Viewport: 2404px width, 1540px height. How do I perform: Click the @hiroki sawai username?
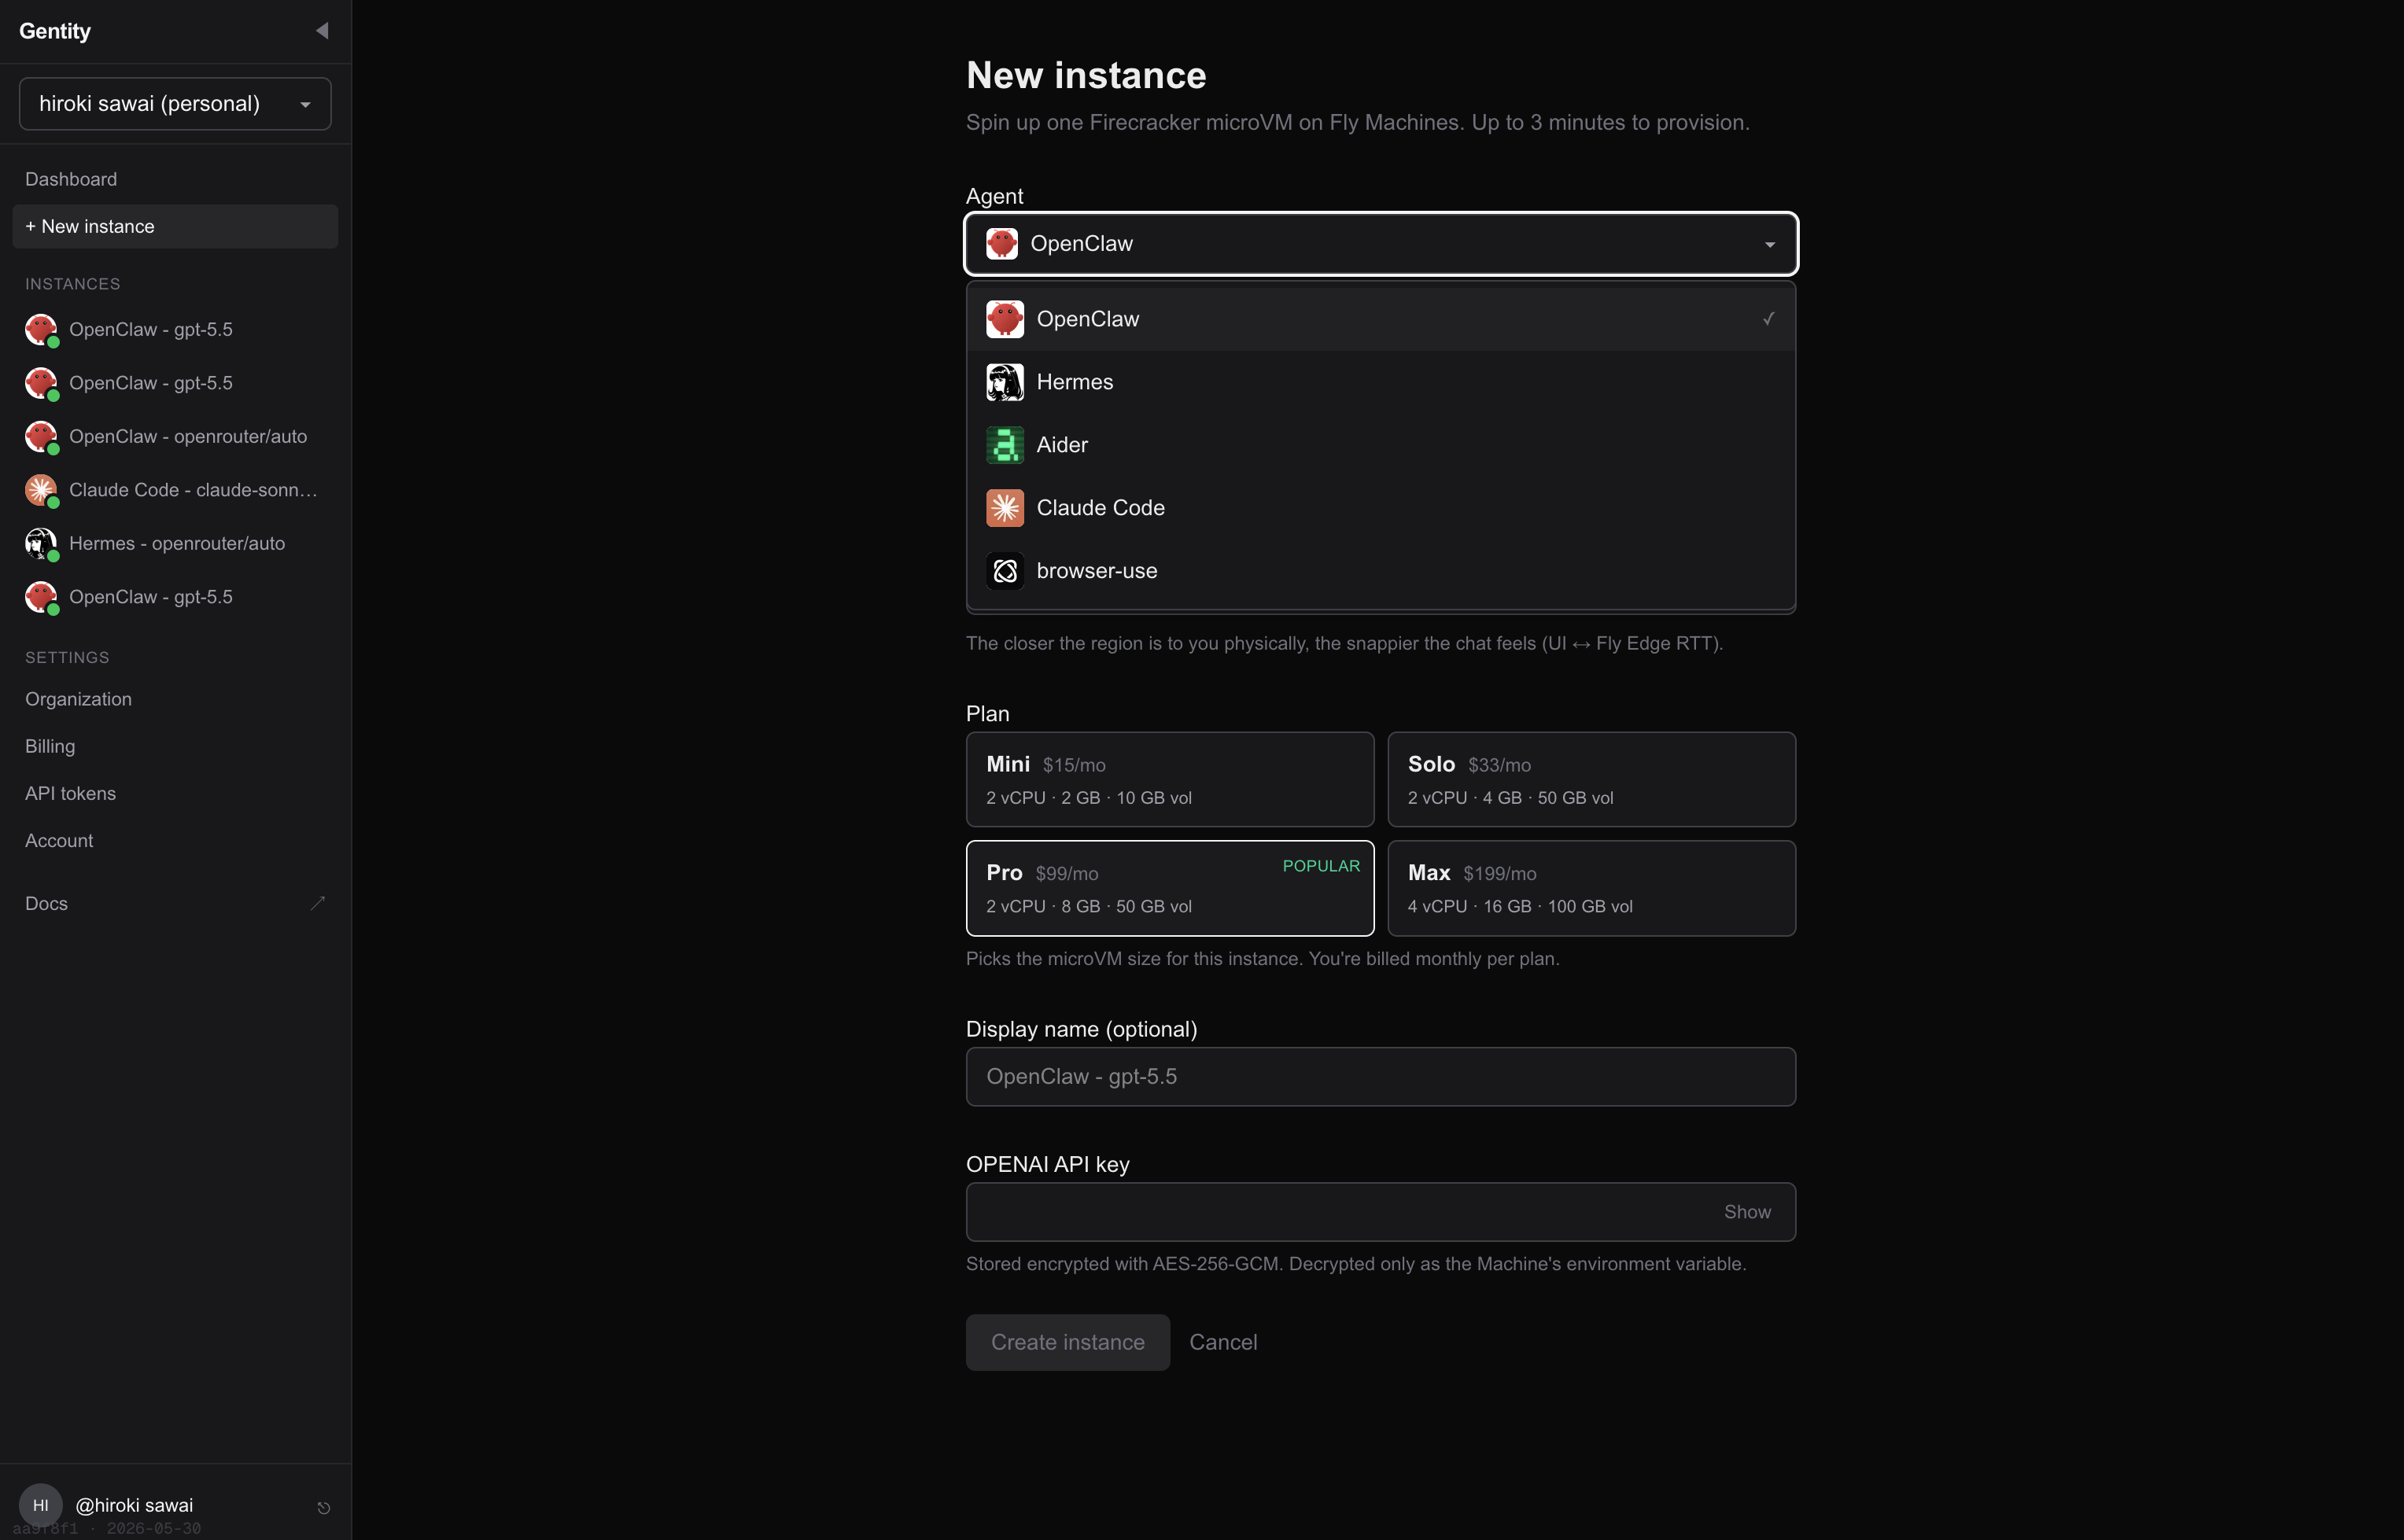(x=134, y=1505)
